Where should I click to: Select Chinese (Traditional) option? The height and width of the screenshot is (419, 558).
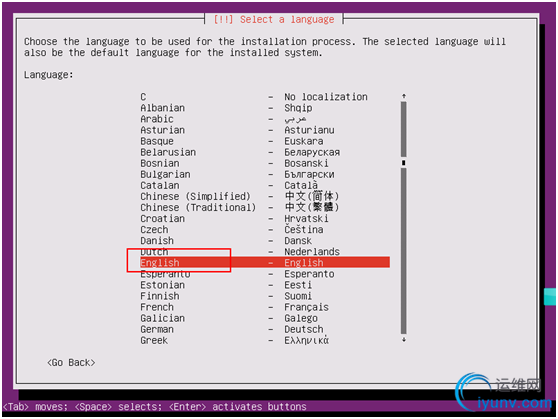coord(265,207)
